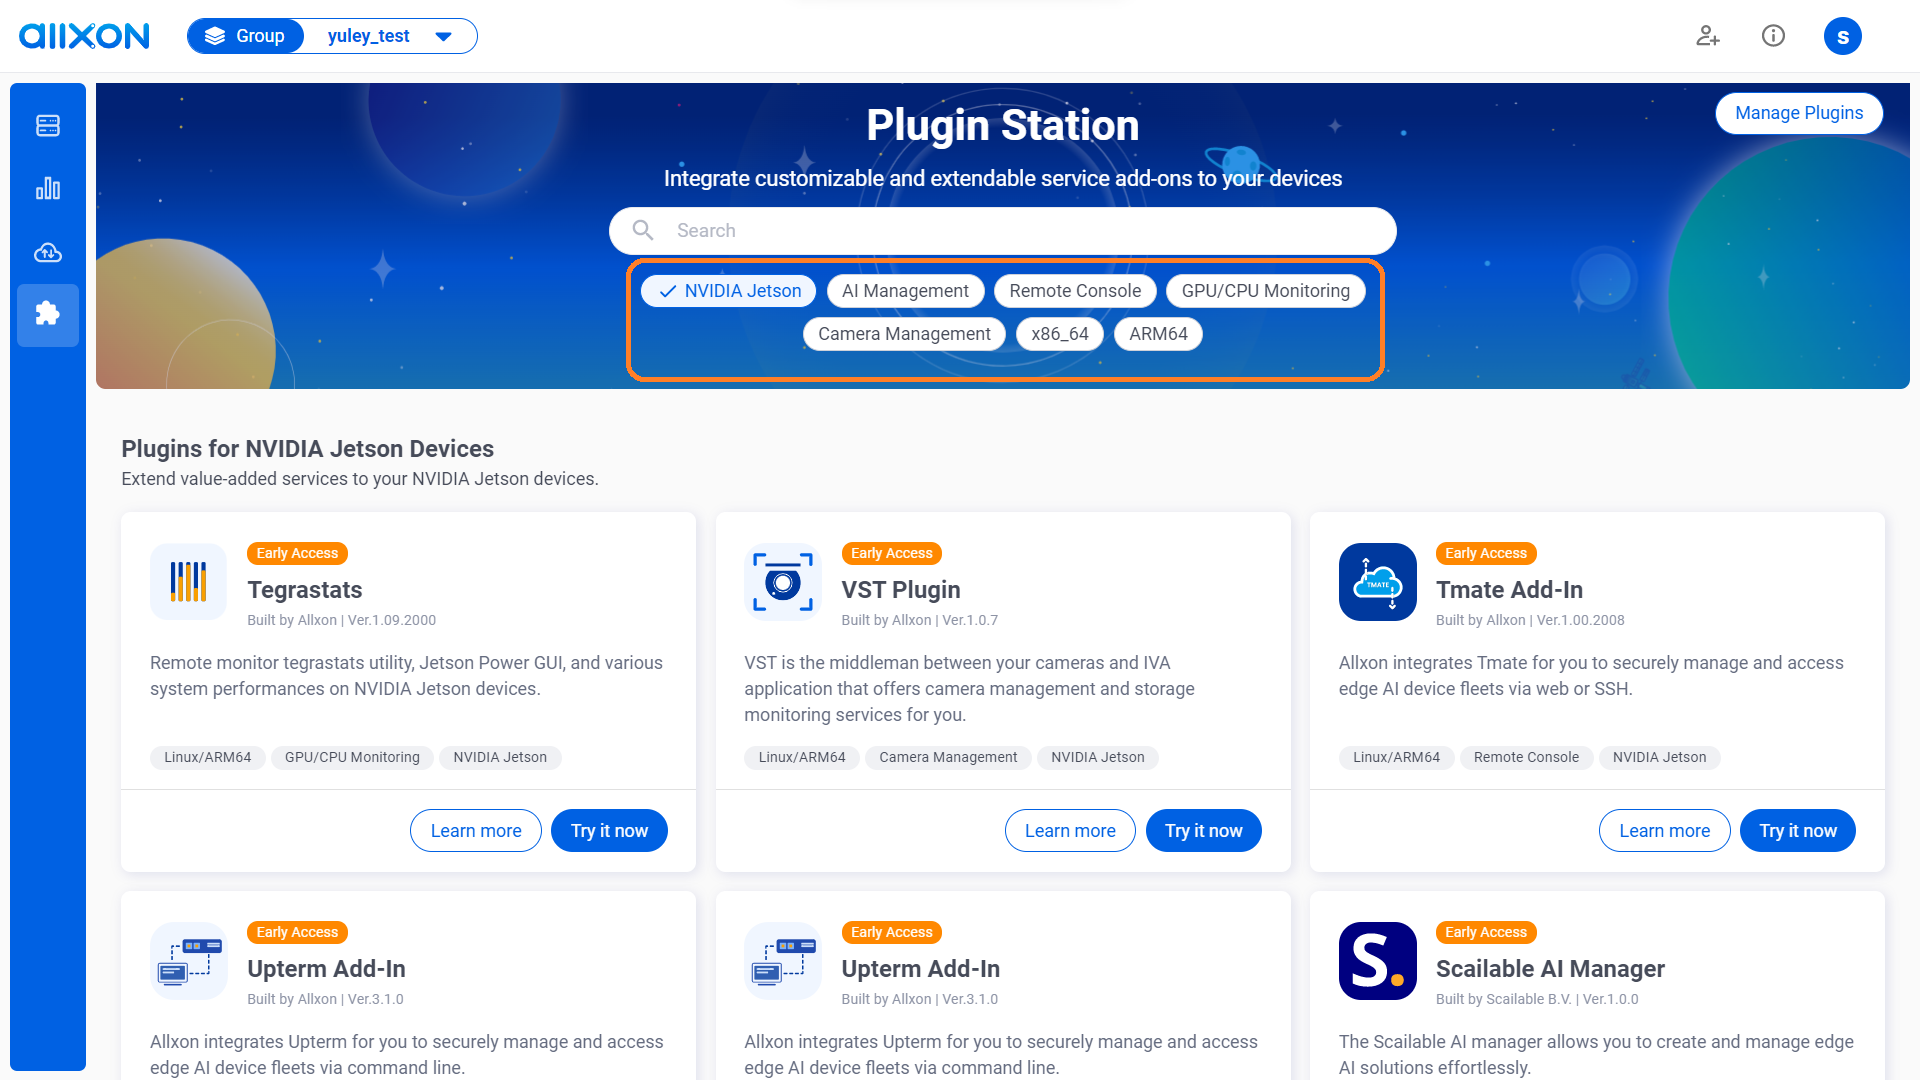Click the NVIDIA Jetson tag on Tmate card

pyautogui.click(x=1660, y=757)
